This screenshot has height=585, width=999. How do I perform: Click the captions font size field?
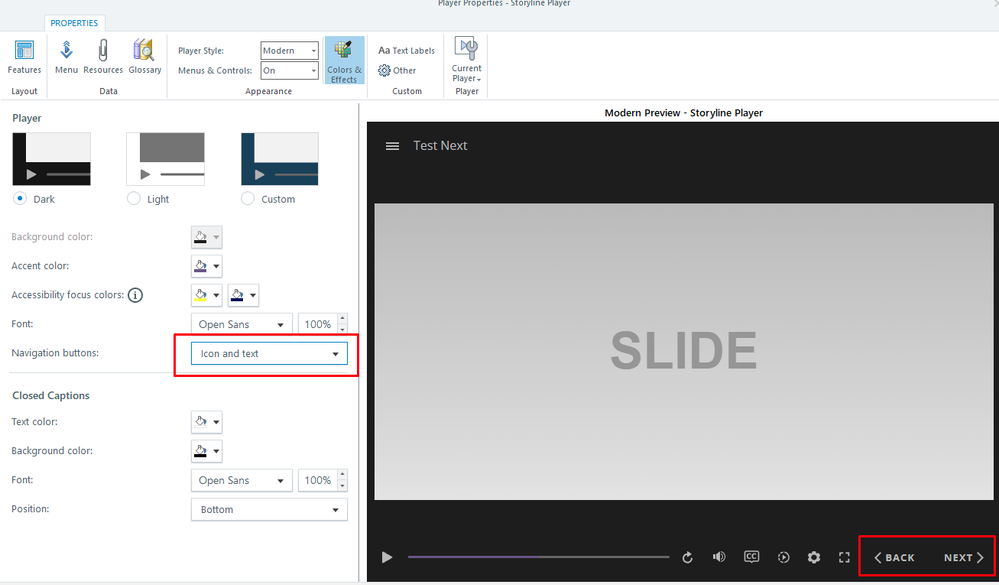tap(317, 480)
